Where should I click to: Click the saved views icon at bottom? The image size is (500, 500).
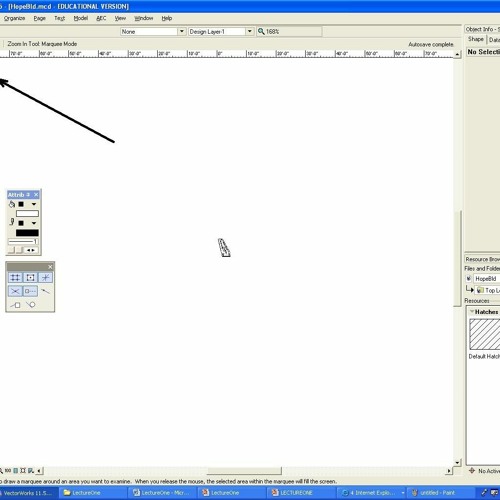pyautogui.click(x=31, y=471)
